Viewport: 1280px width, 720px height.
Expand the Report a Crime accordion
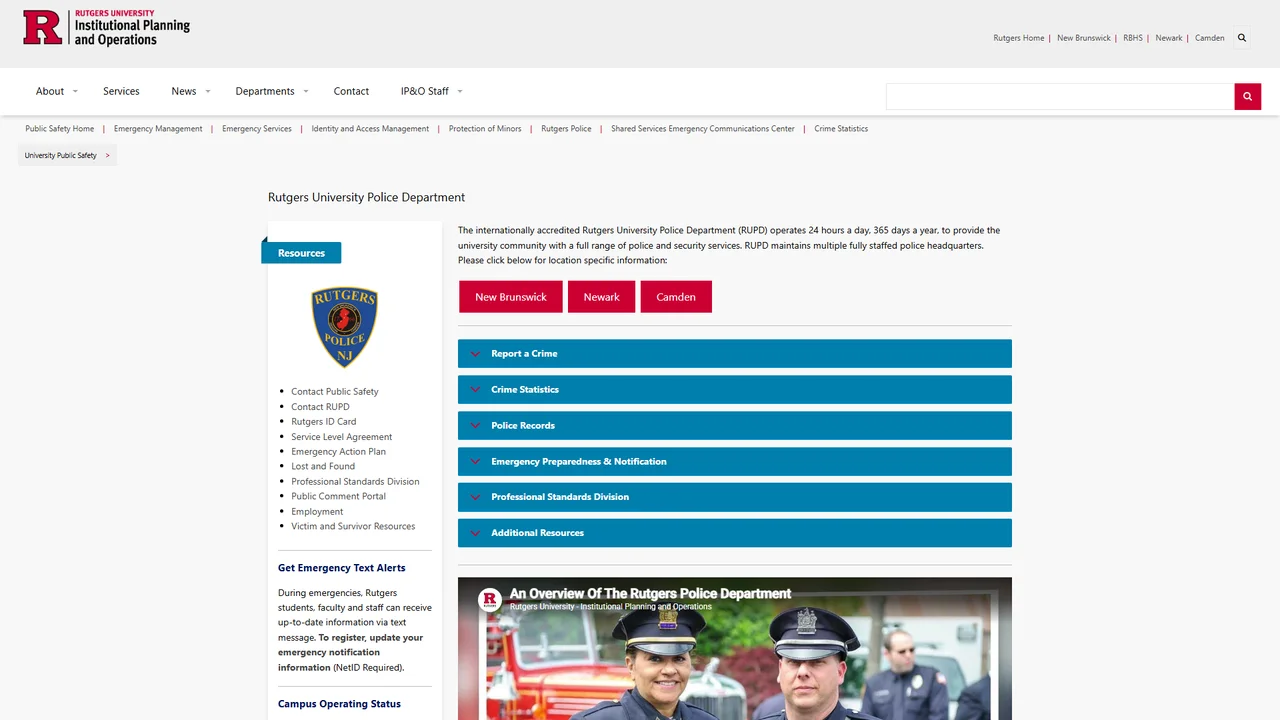[735, 354]
